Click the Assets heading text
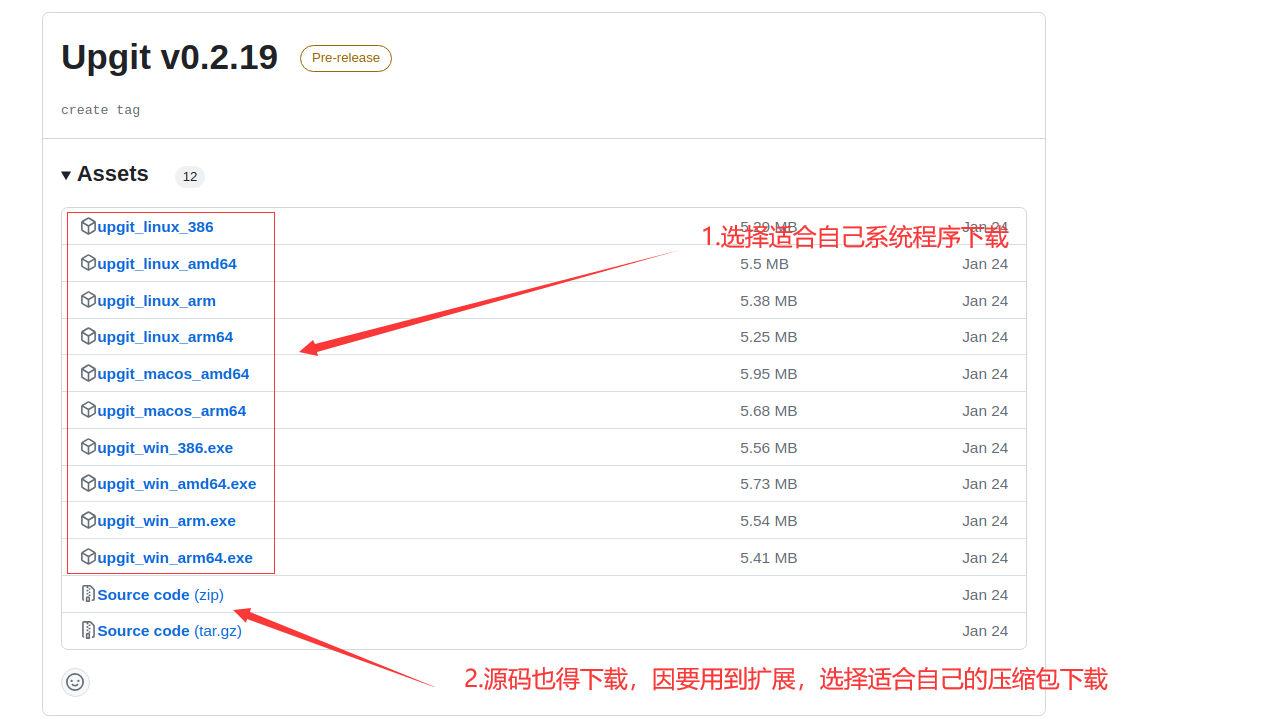 pos(113,174)
